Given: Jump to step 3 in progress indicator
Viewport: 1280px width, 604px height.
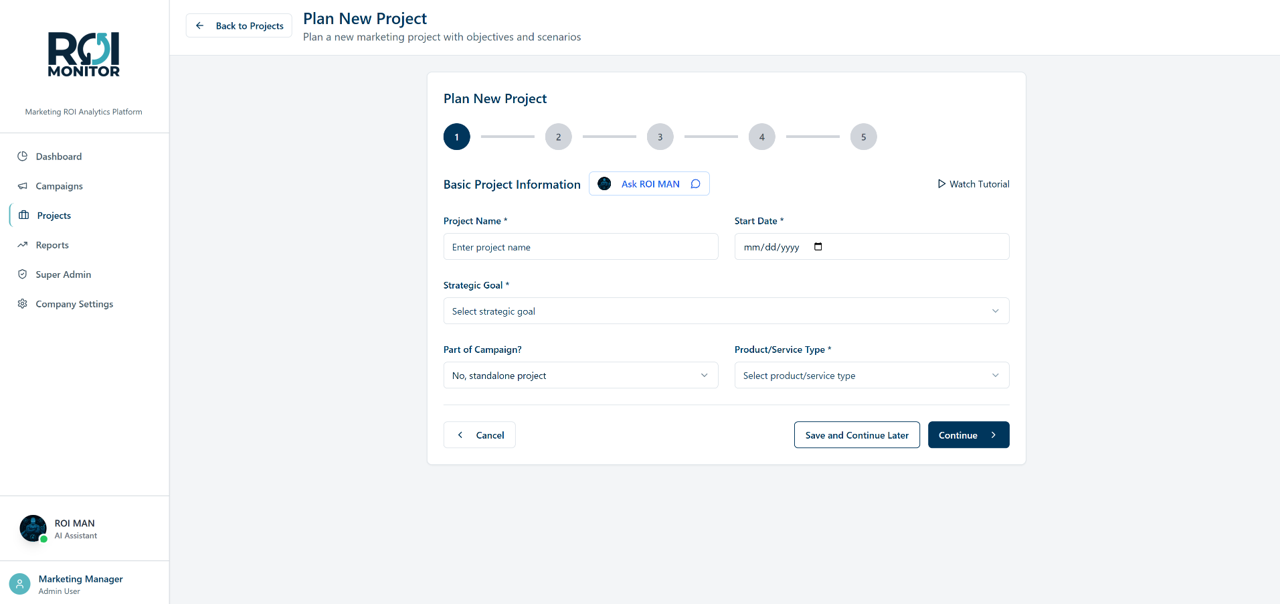Looking at the screenshot, I should (660, 137).
